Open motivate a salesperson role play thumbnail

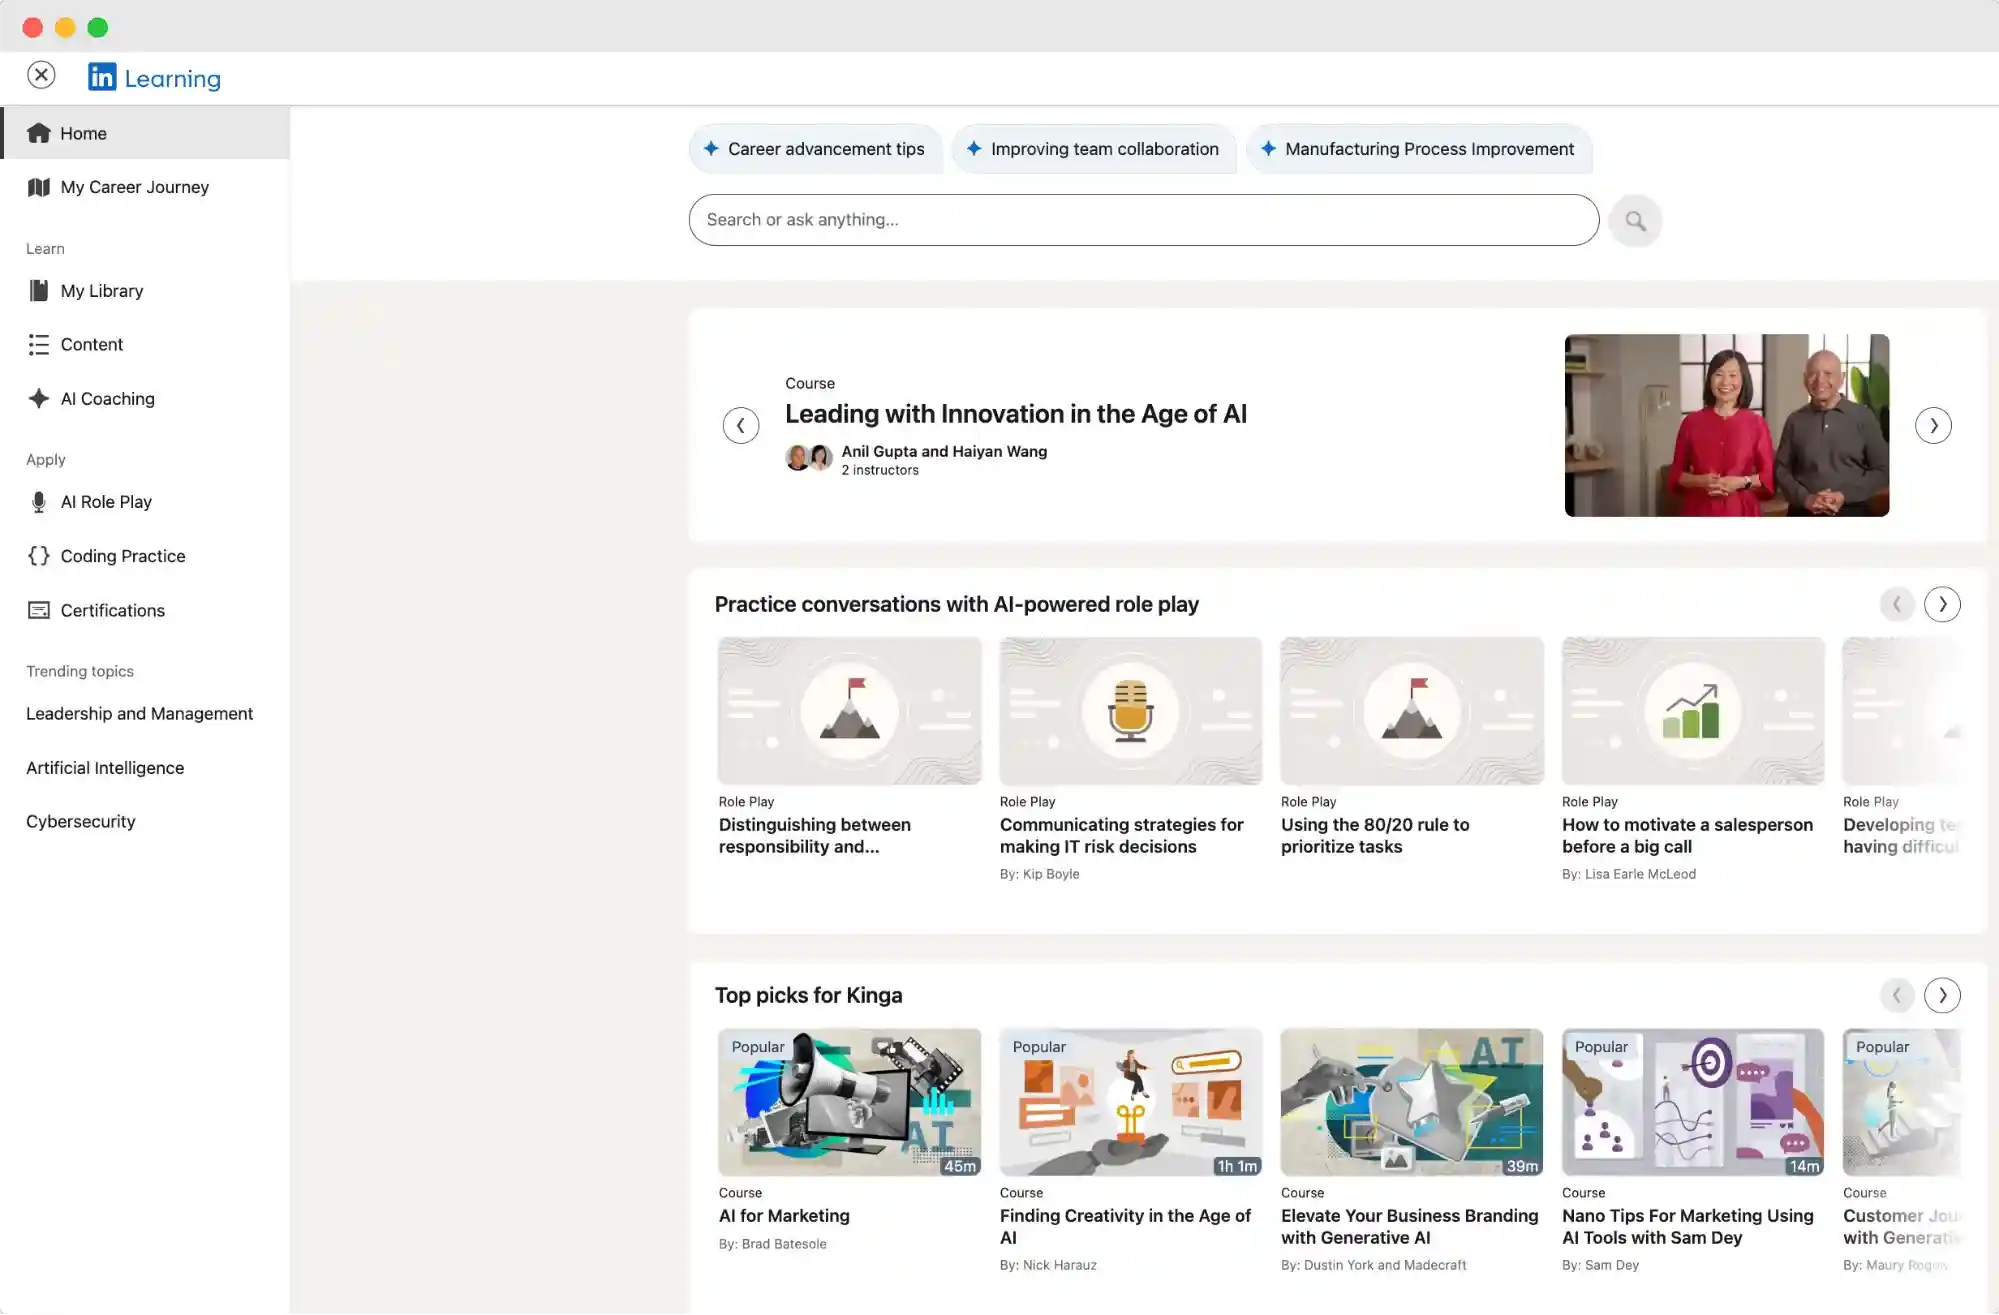click(1692, 711)
